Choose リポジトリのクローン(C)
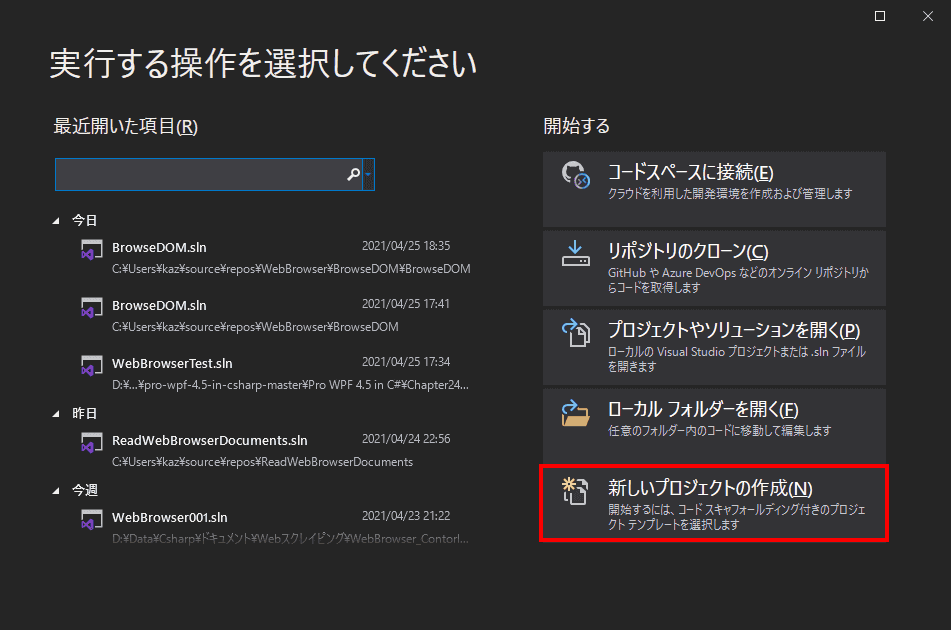951x630 pixels. point(714,268)
